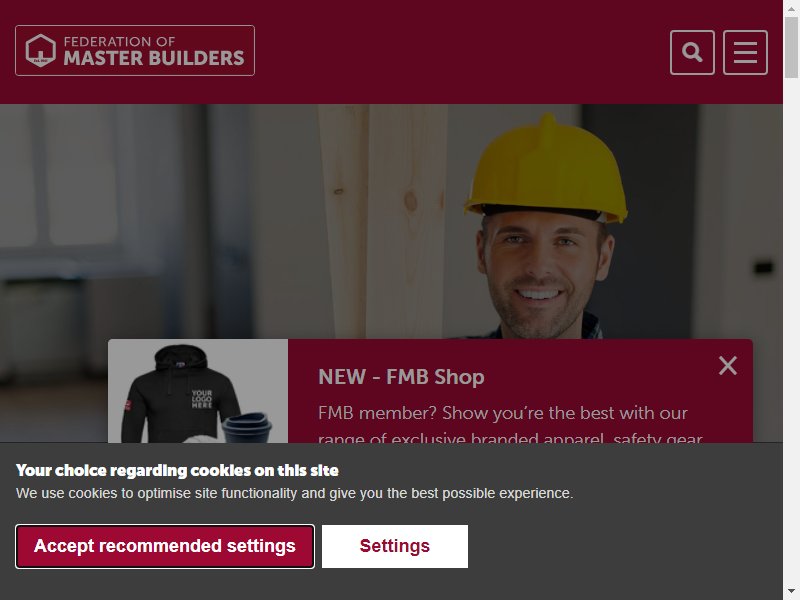The image size is (800, 600).
Task: Click the empty scrollbar track below thumb
Action: tap(791, 332)
